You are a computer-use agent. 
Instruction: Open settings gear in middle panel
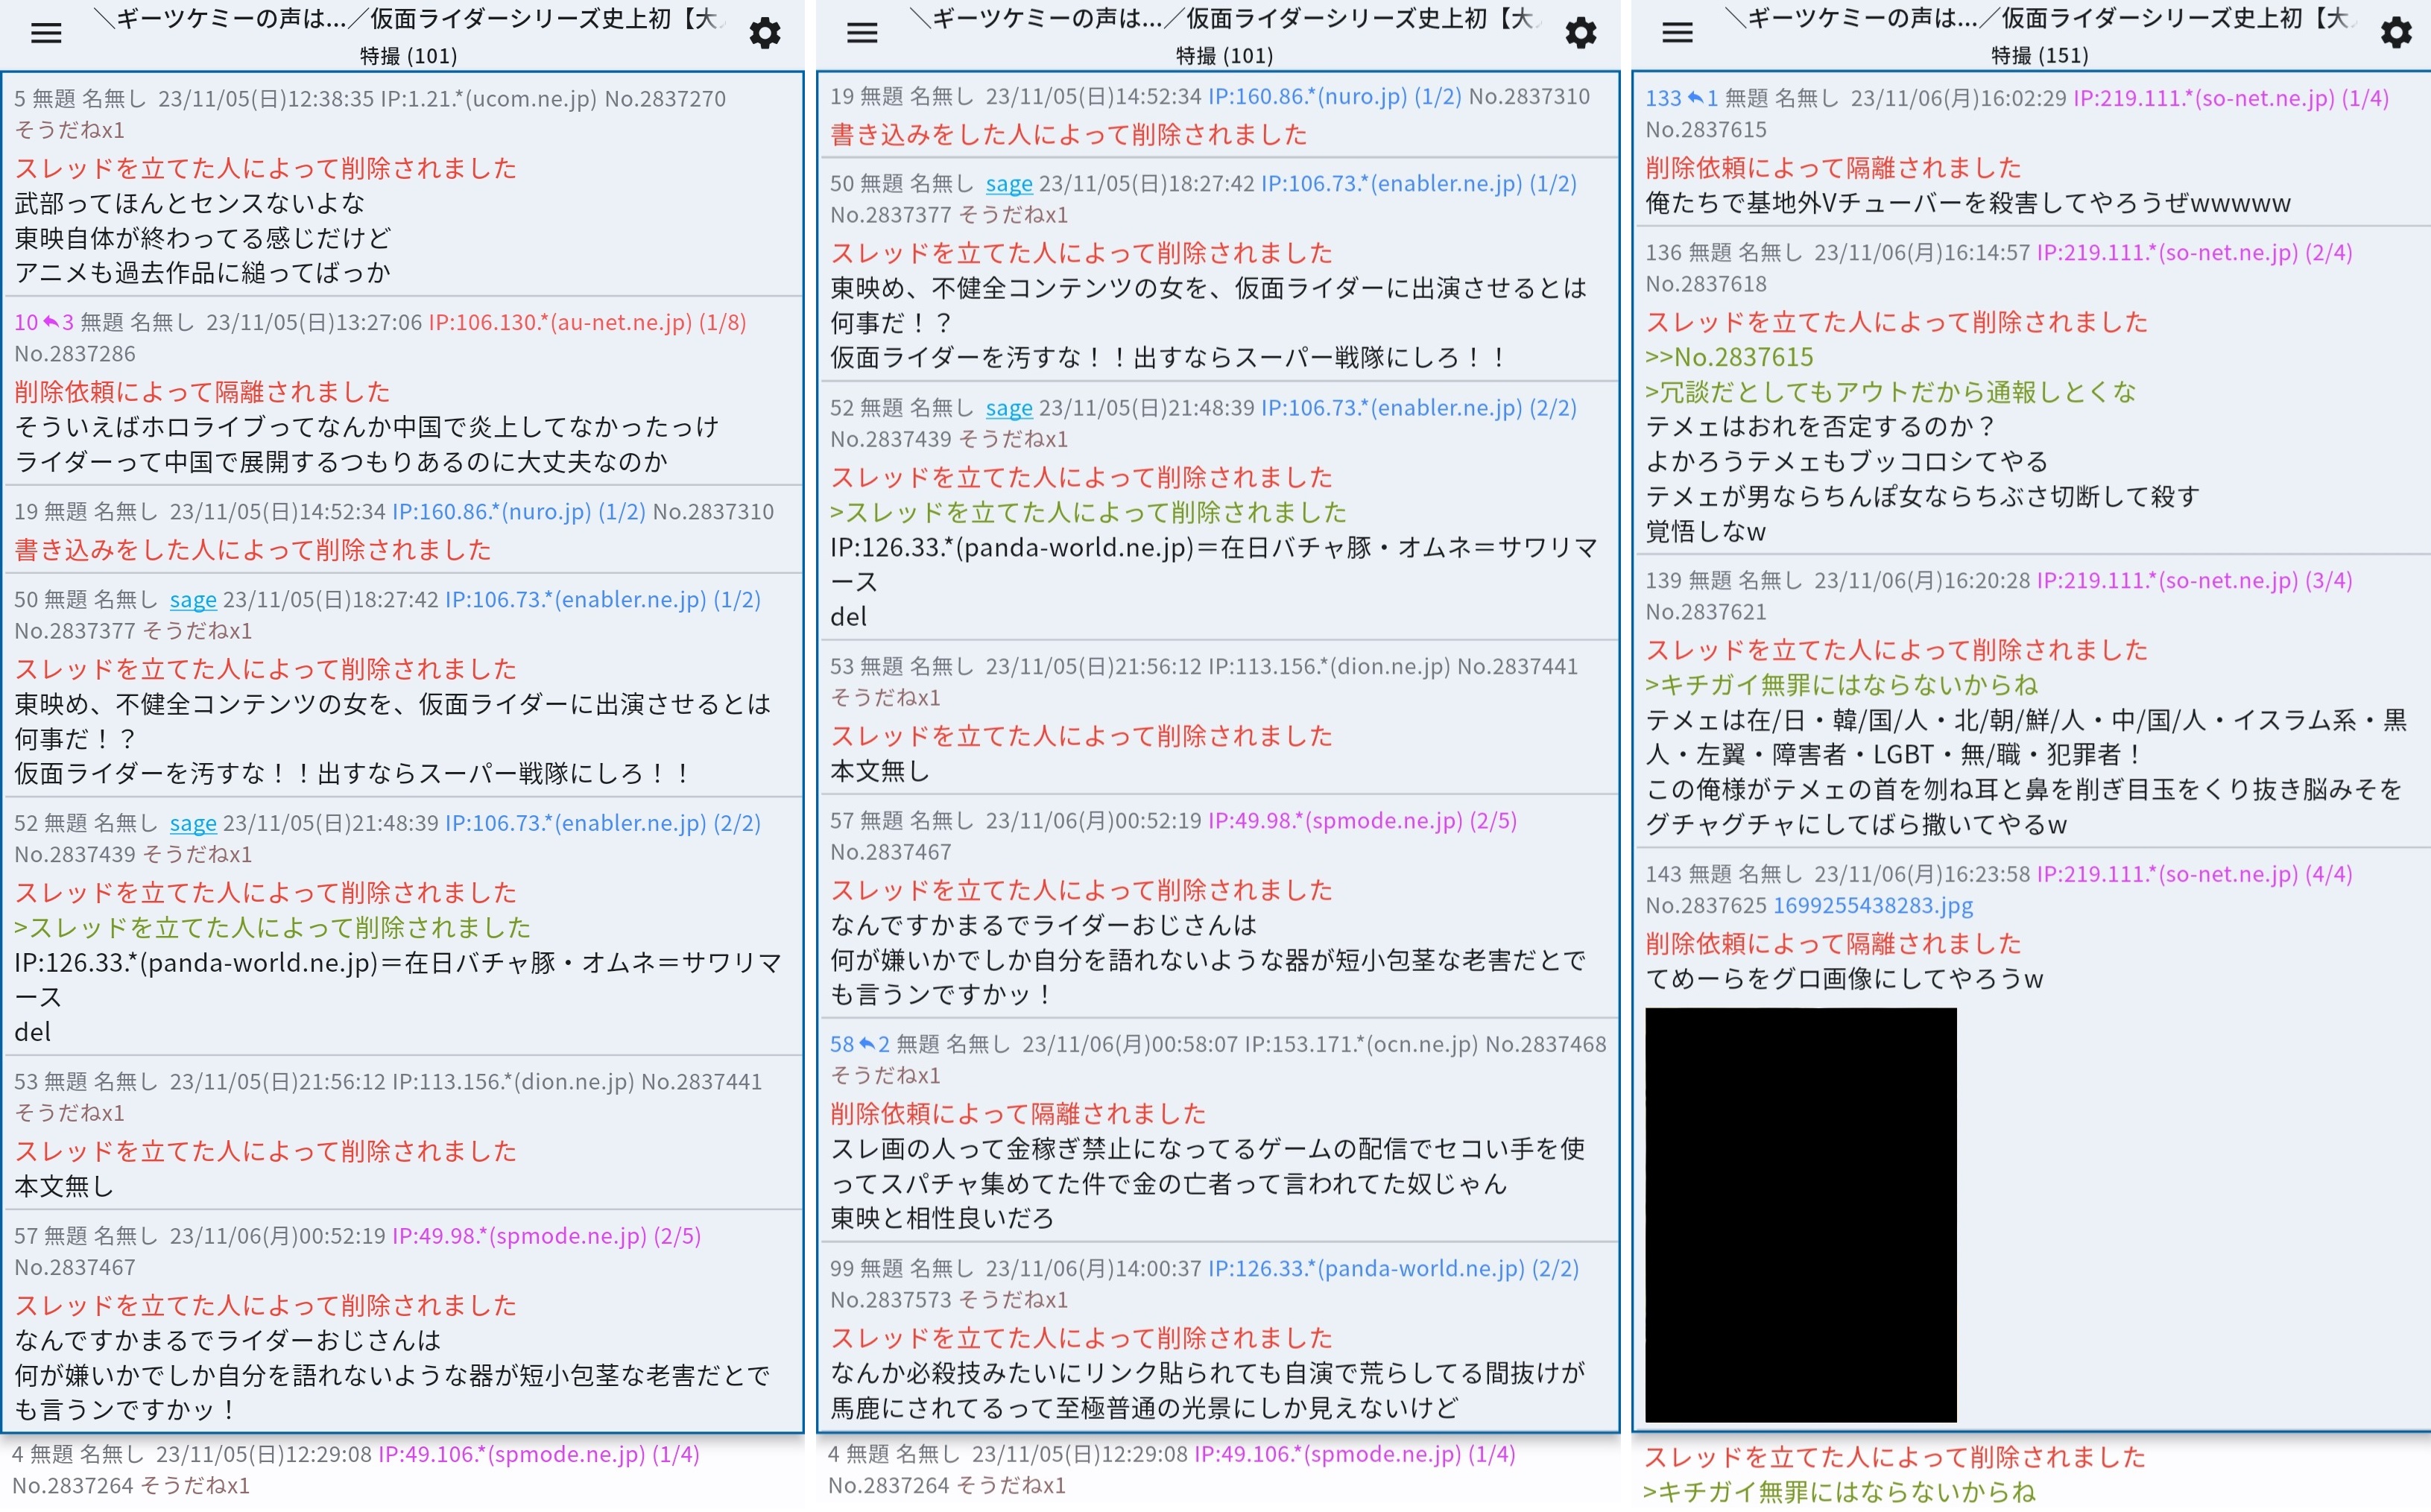[1580, 33]
